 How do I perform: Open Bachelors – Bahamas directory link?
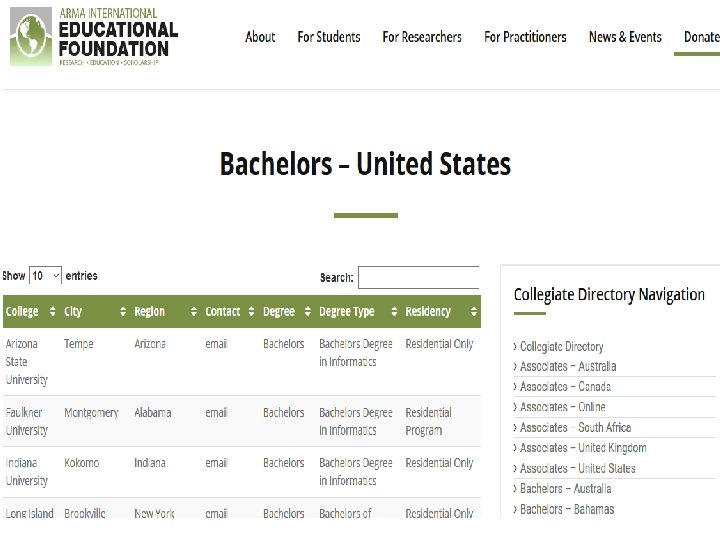(567, 509)
